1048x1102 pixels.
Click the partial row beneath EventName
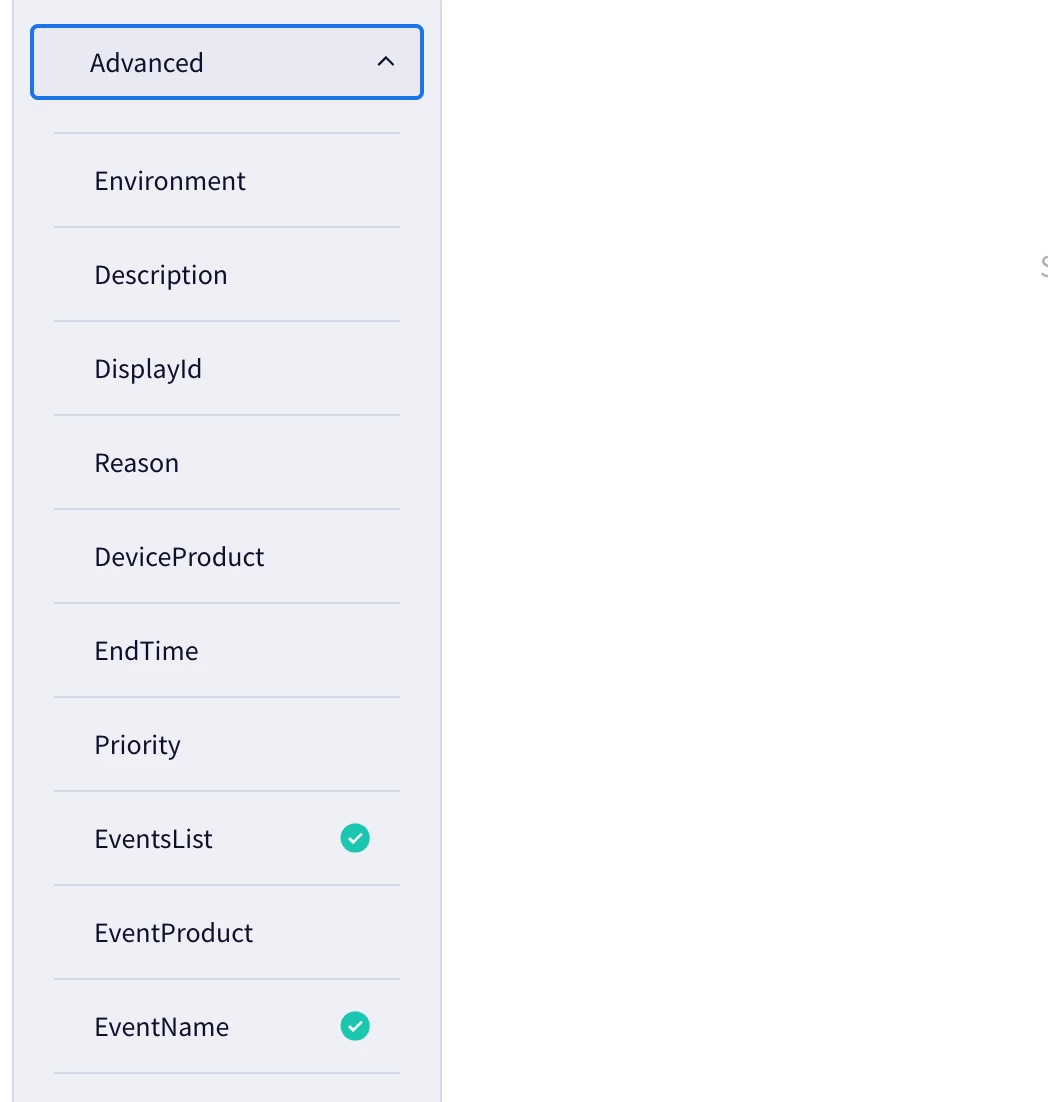tap(226, 1088)
